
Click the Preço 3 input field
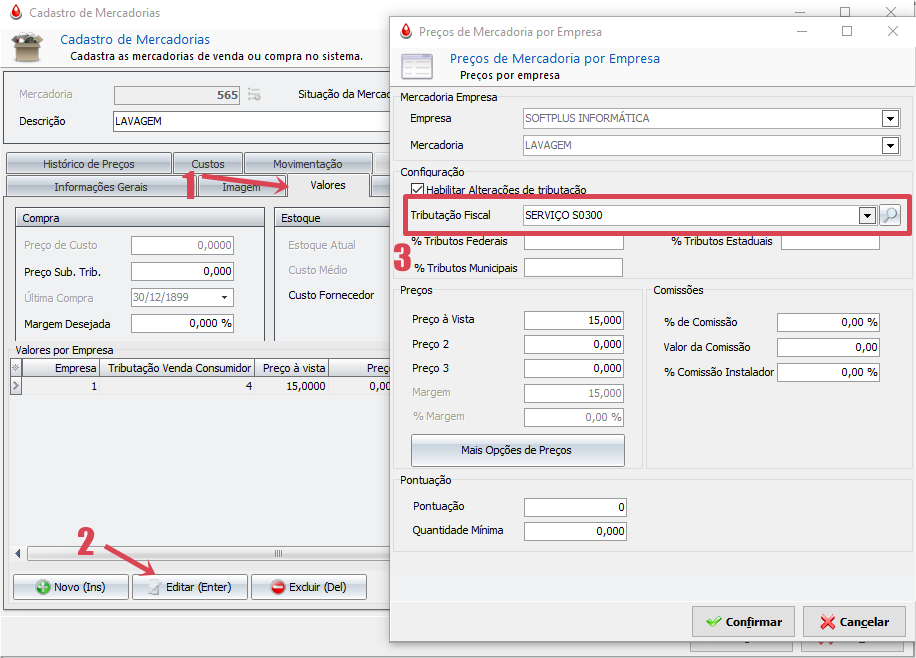tap(574, 369)
